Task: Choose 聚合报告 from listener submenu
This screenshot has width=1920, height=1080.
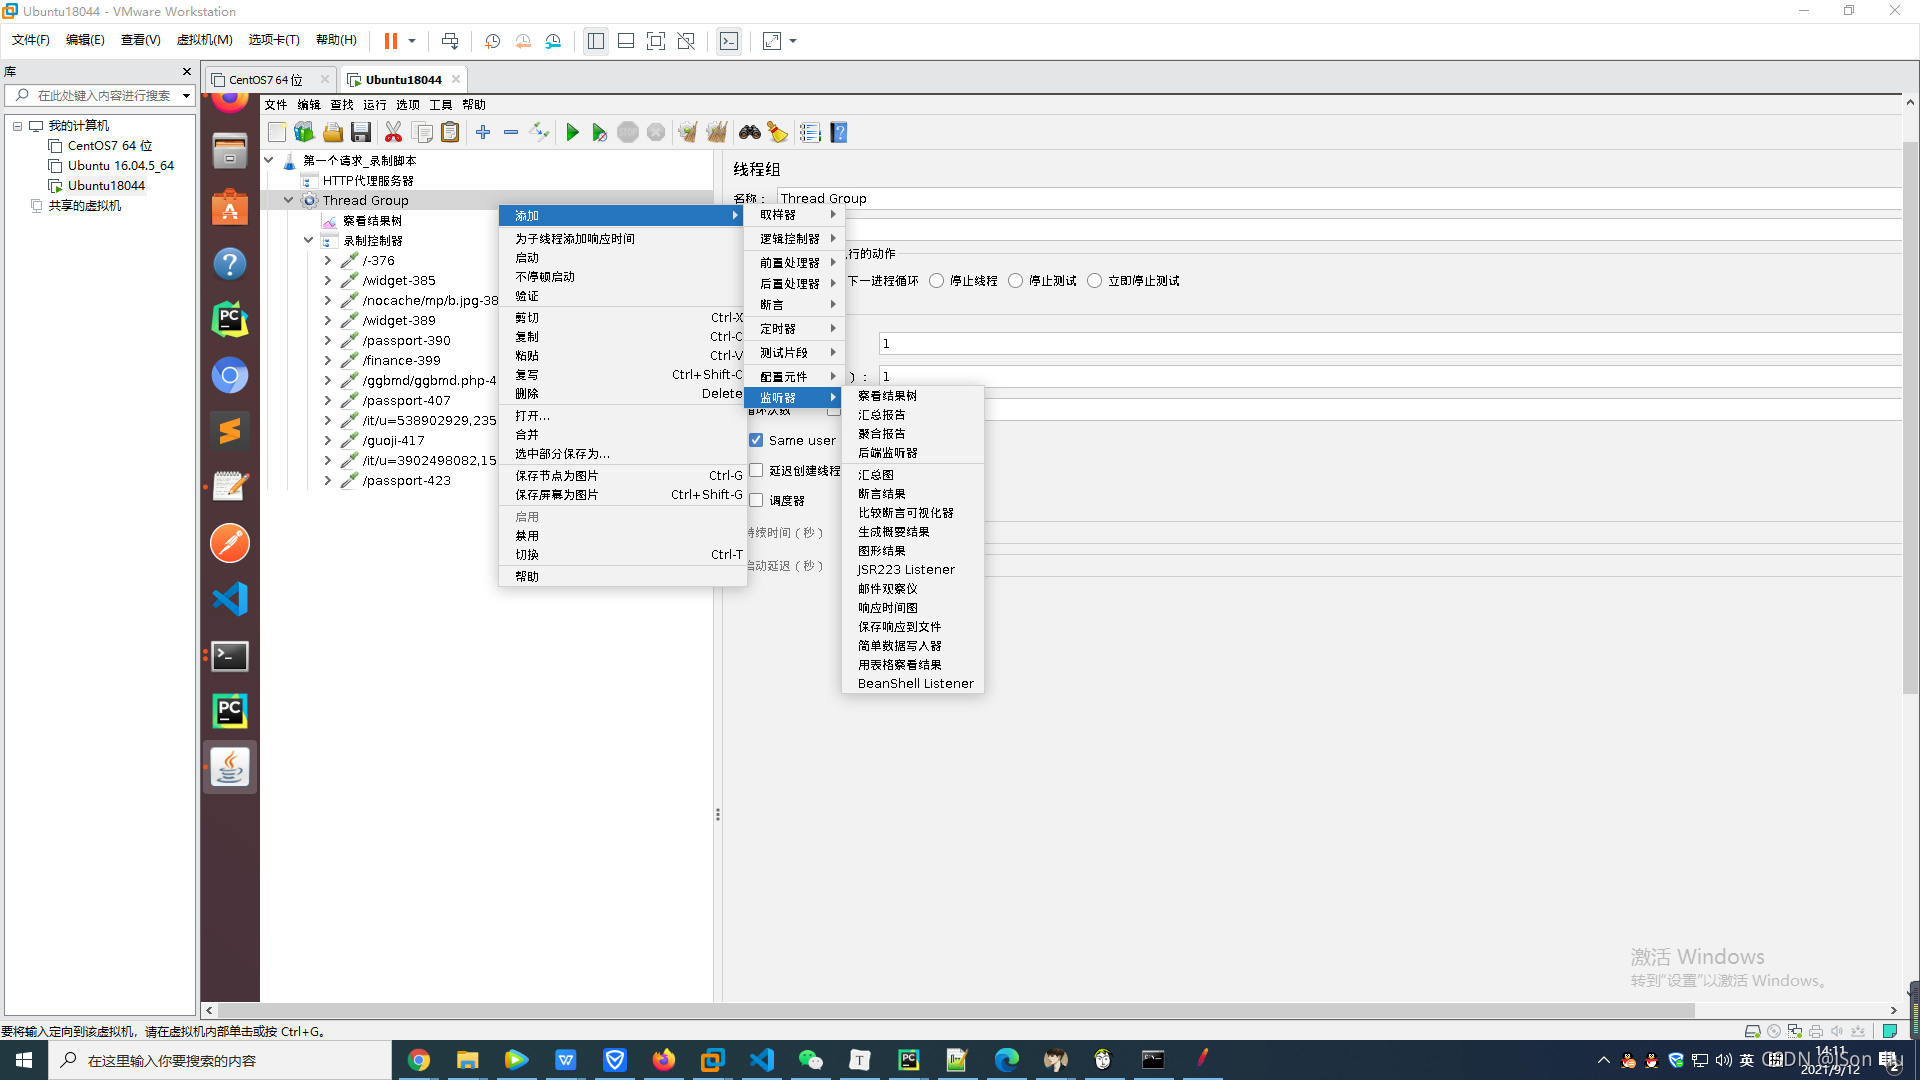Action: click(x=881, y=434)
